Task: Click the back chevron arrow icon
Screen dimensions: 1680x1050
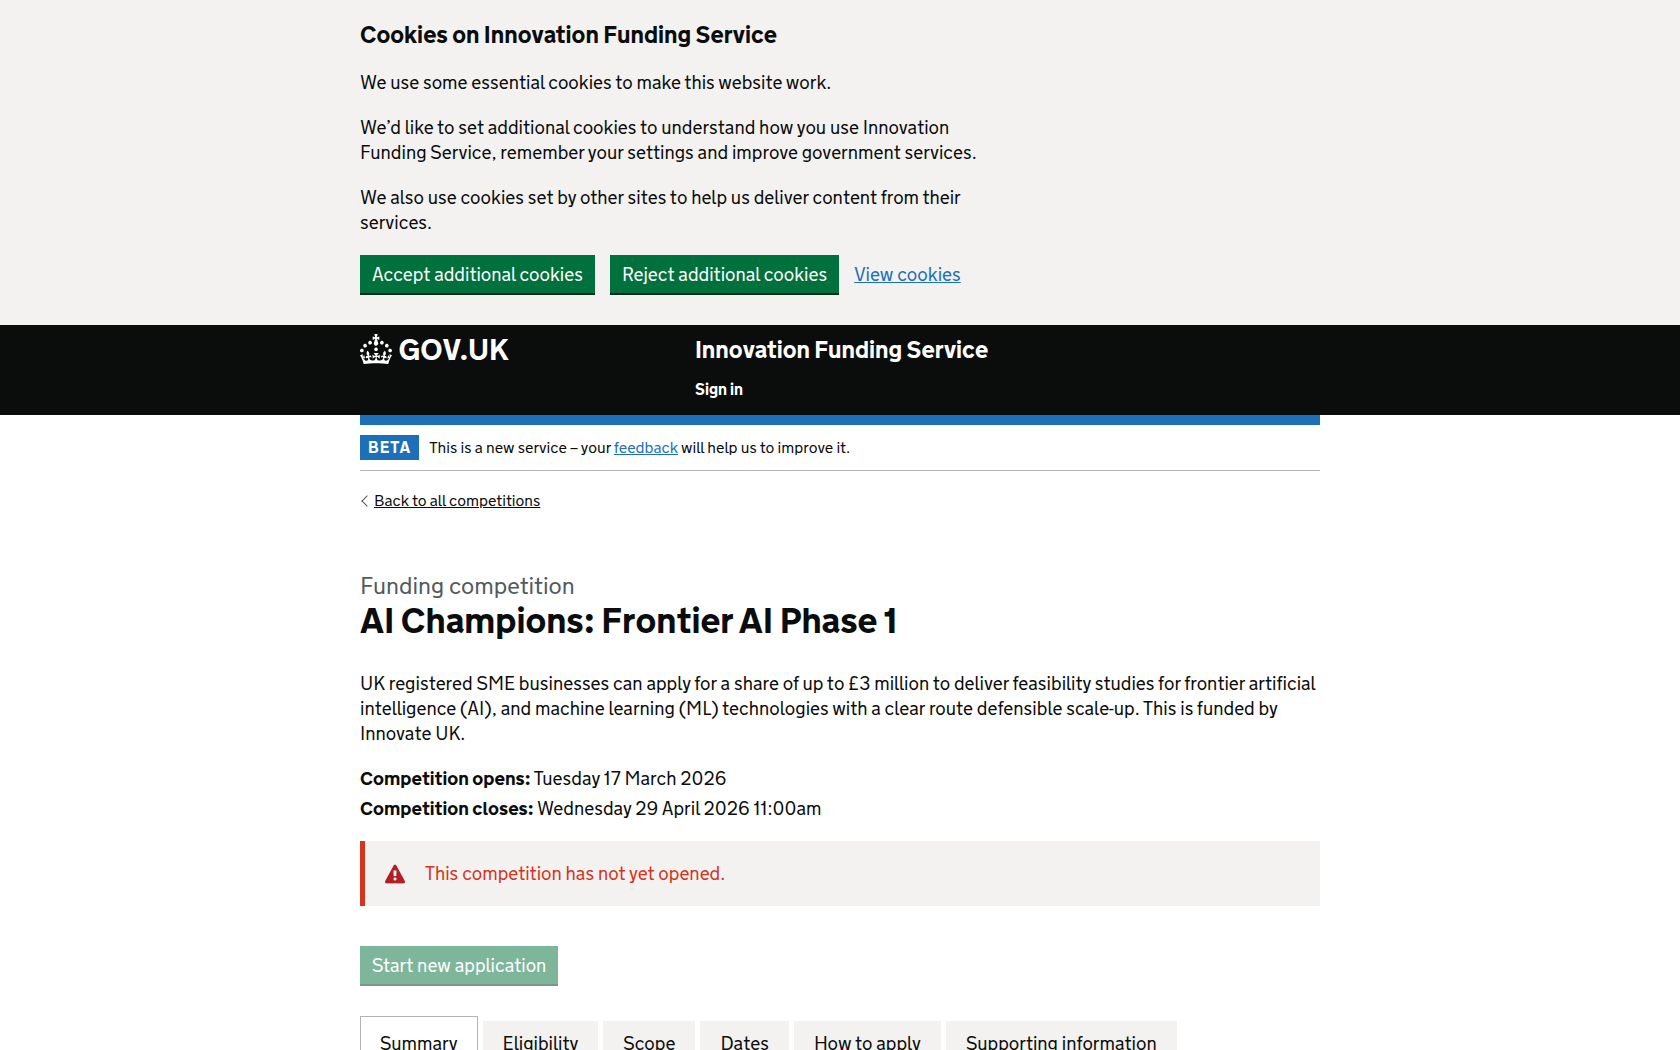Action: pos(364,502)
